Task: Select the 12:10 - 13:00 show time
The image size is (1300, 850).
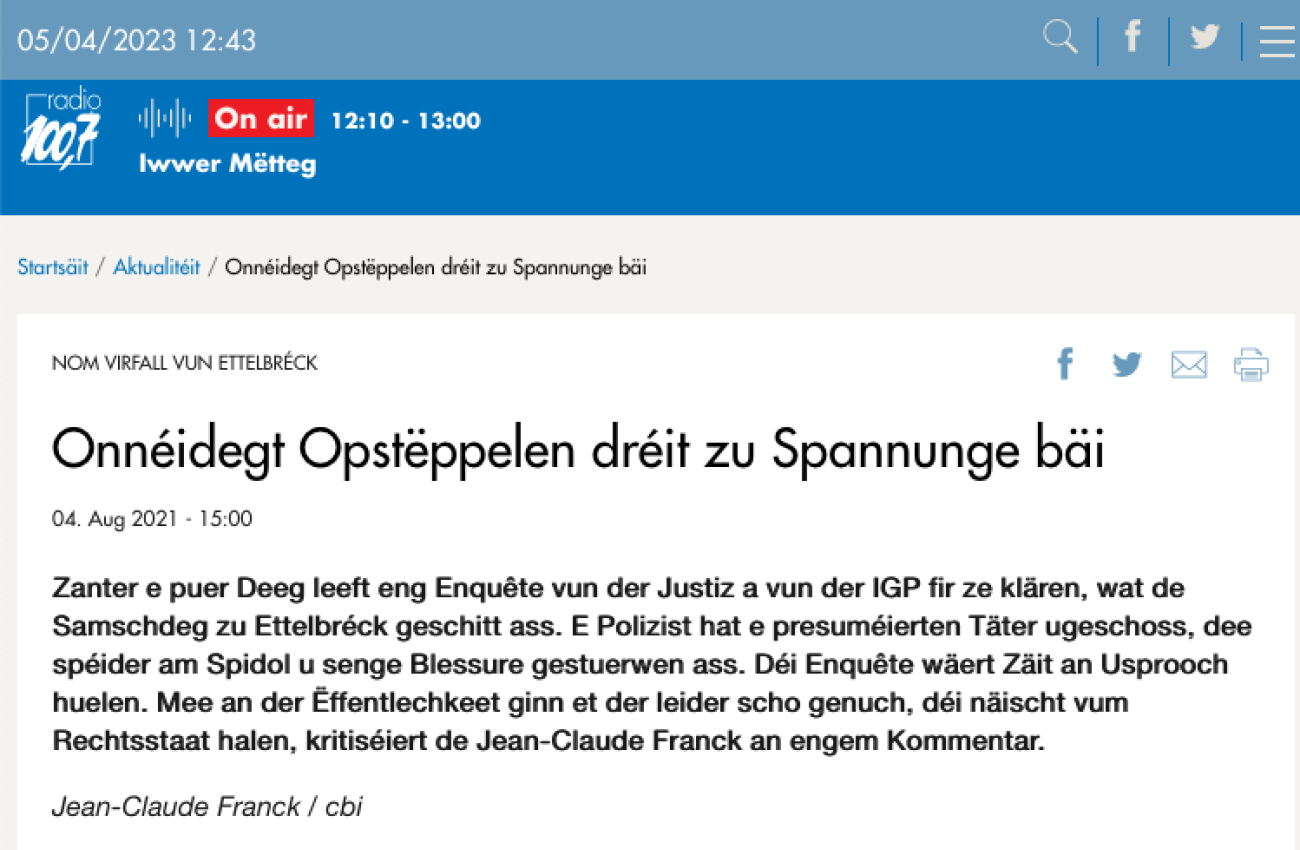Action: [x=405, y=120]
